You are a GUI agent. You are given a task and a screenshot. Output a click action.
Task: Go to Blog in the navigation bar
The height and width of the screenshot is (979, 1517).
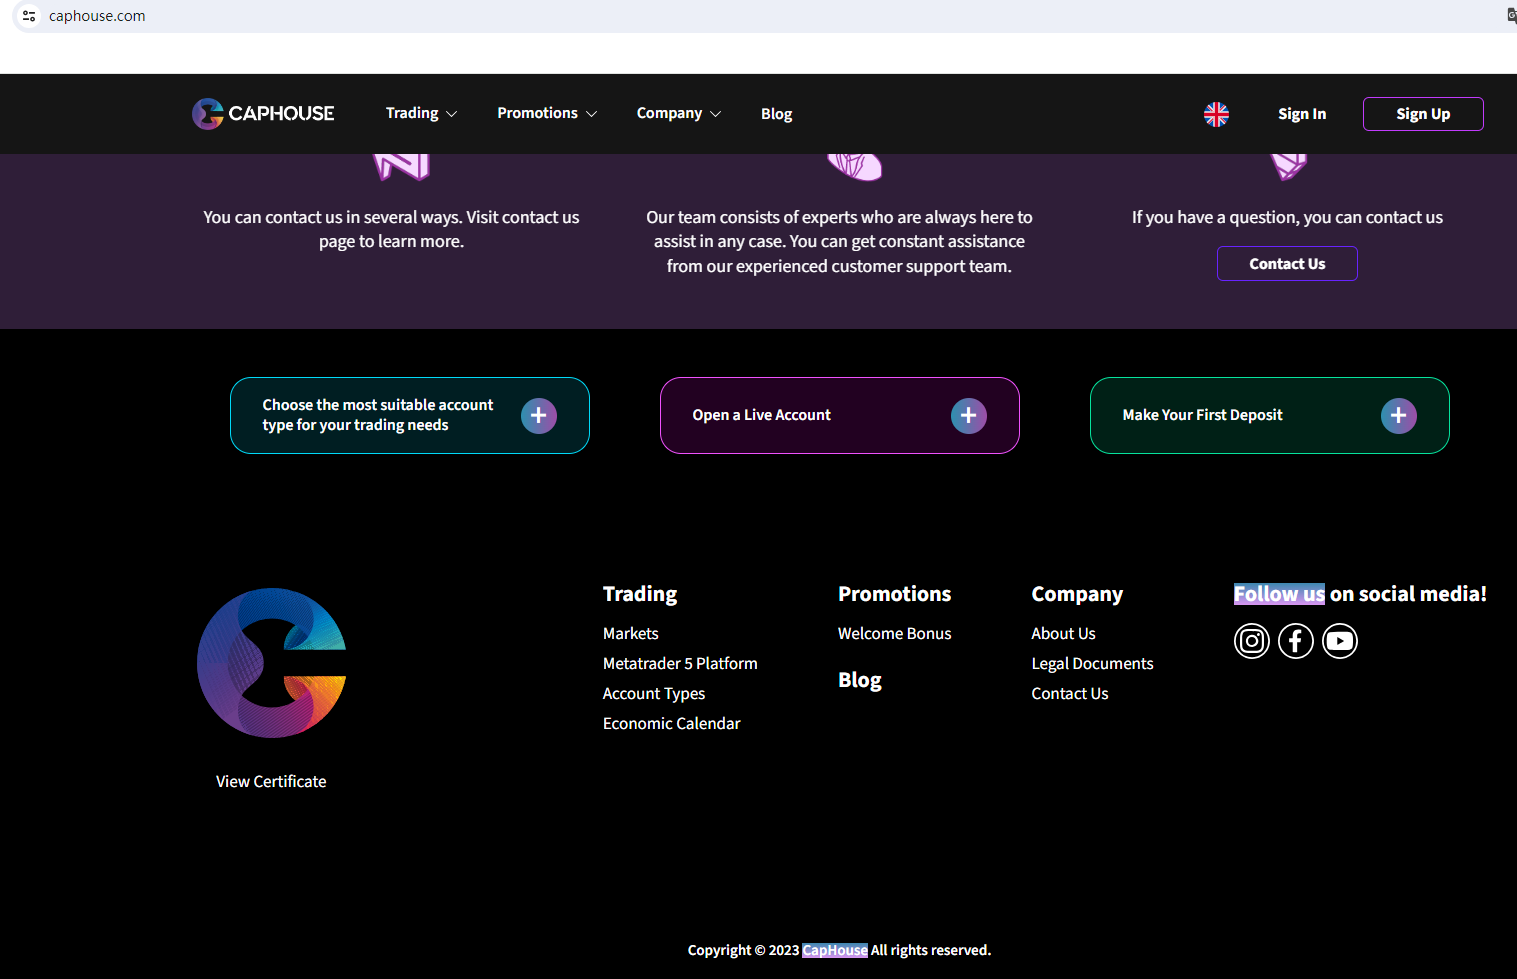(776, 114)
